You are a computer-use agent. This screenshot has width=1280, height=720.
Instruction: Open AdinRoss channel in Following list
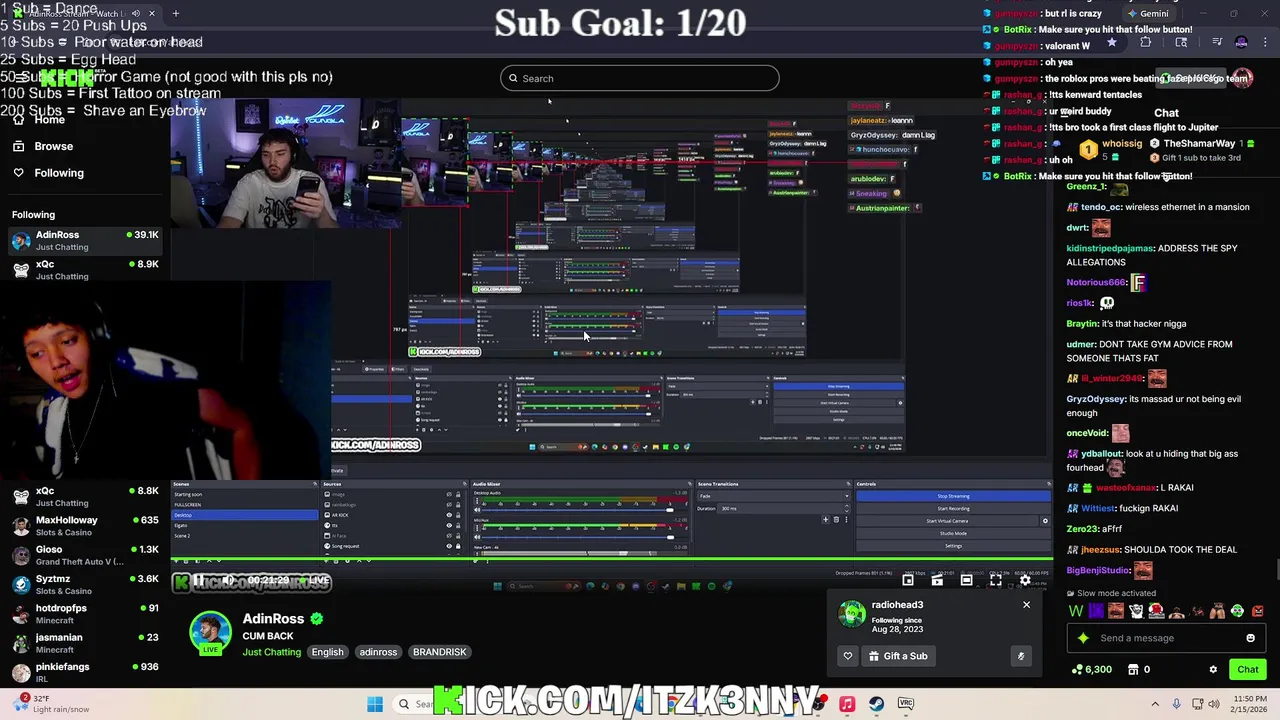85,240
